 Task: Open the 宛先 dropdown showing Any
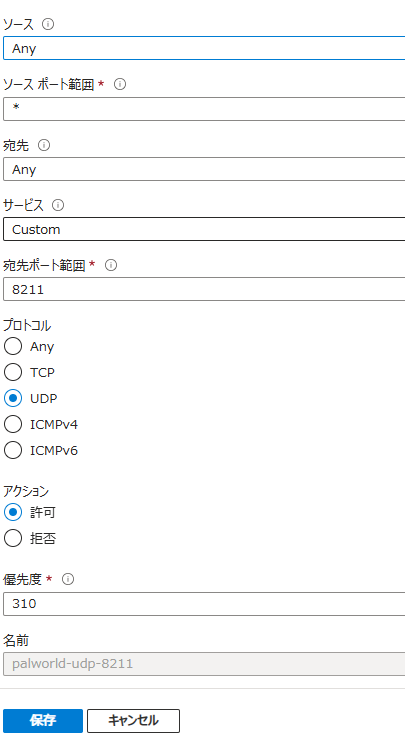point(204,170)
